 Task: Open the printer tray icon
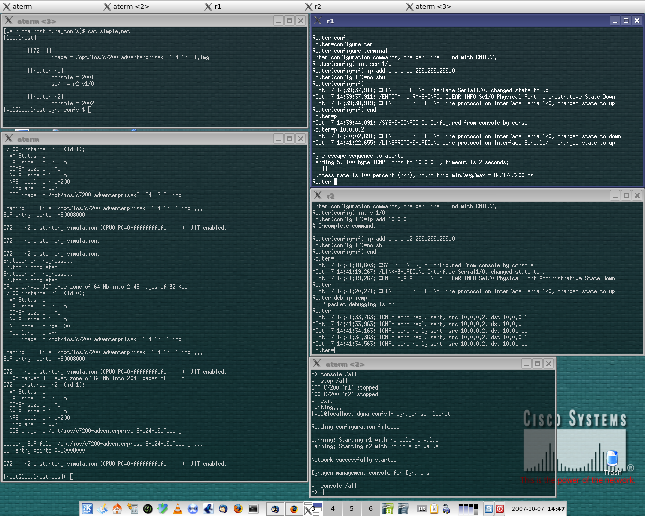click(x=446, y=509)
